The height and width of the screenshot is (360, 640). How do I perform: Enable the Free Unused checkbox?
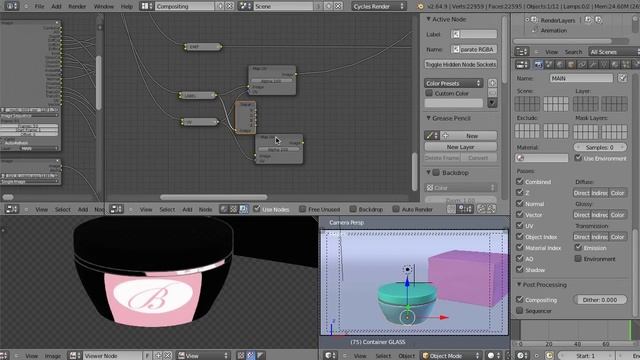click(x=302, y=209)
